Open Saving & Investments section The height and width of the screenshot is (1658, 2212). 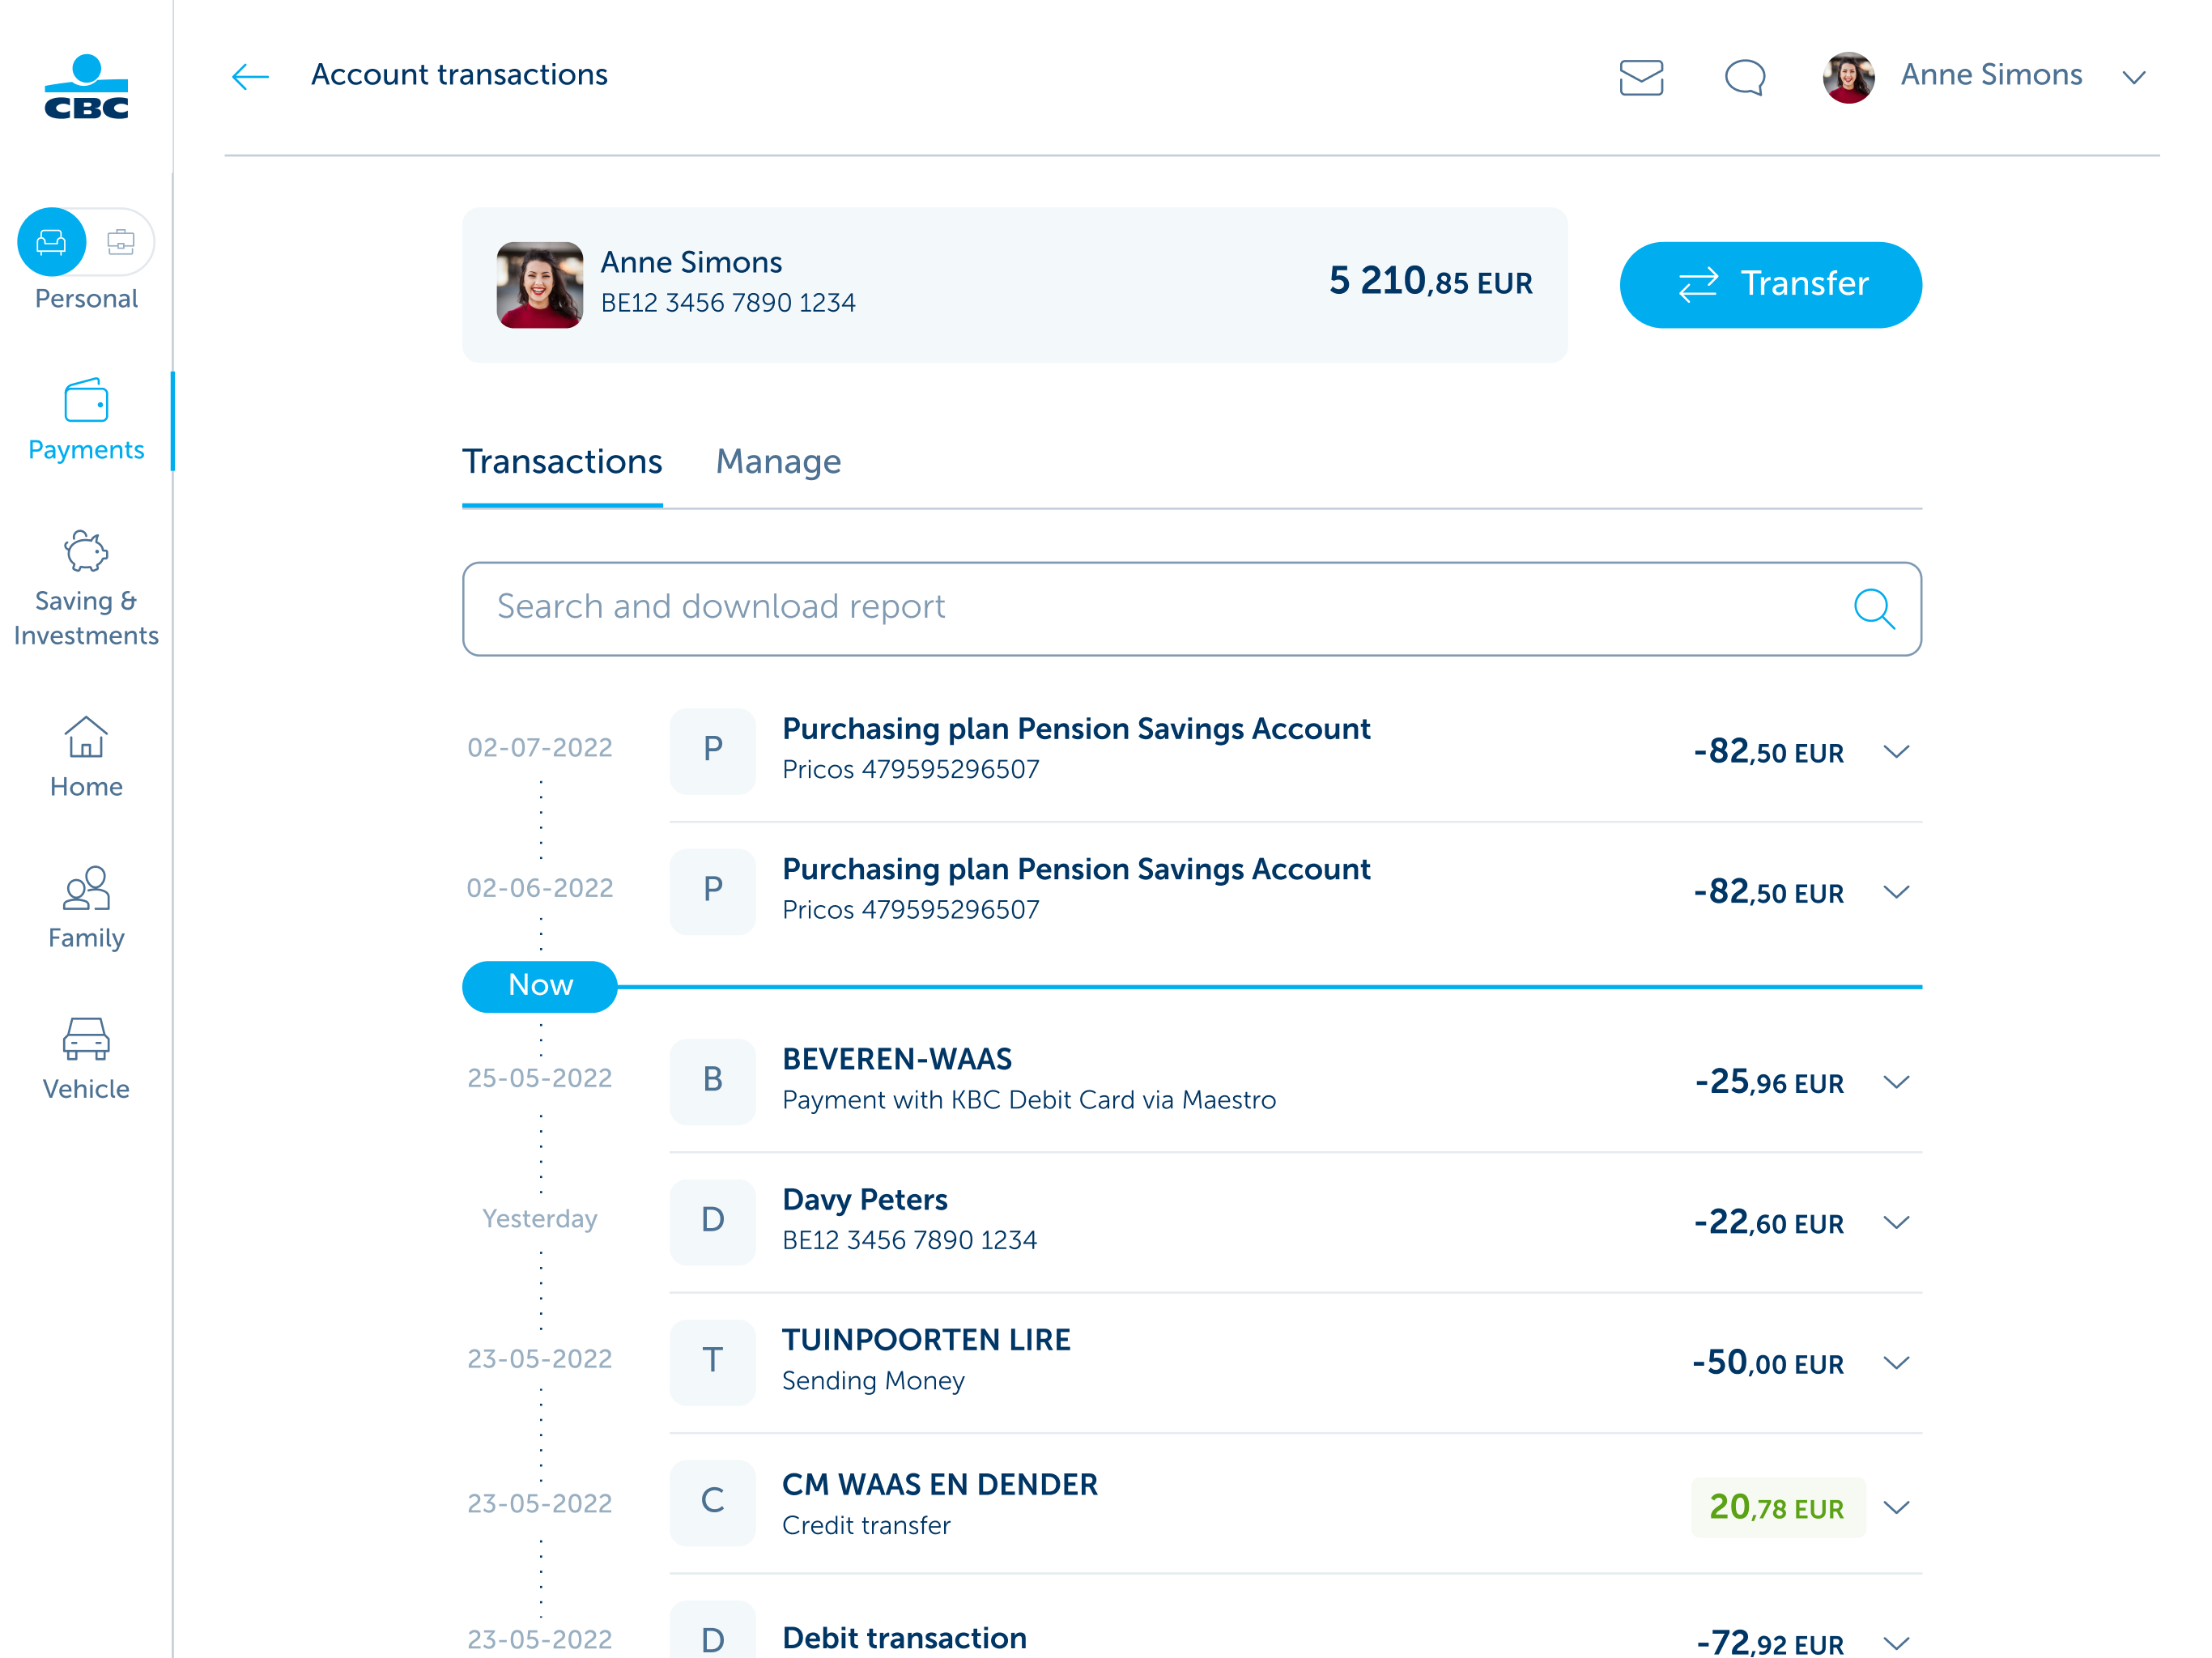click(x=86, y=589)
